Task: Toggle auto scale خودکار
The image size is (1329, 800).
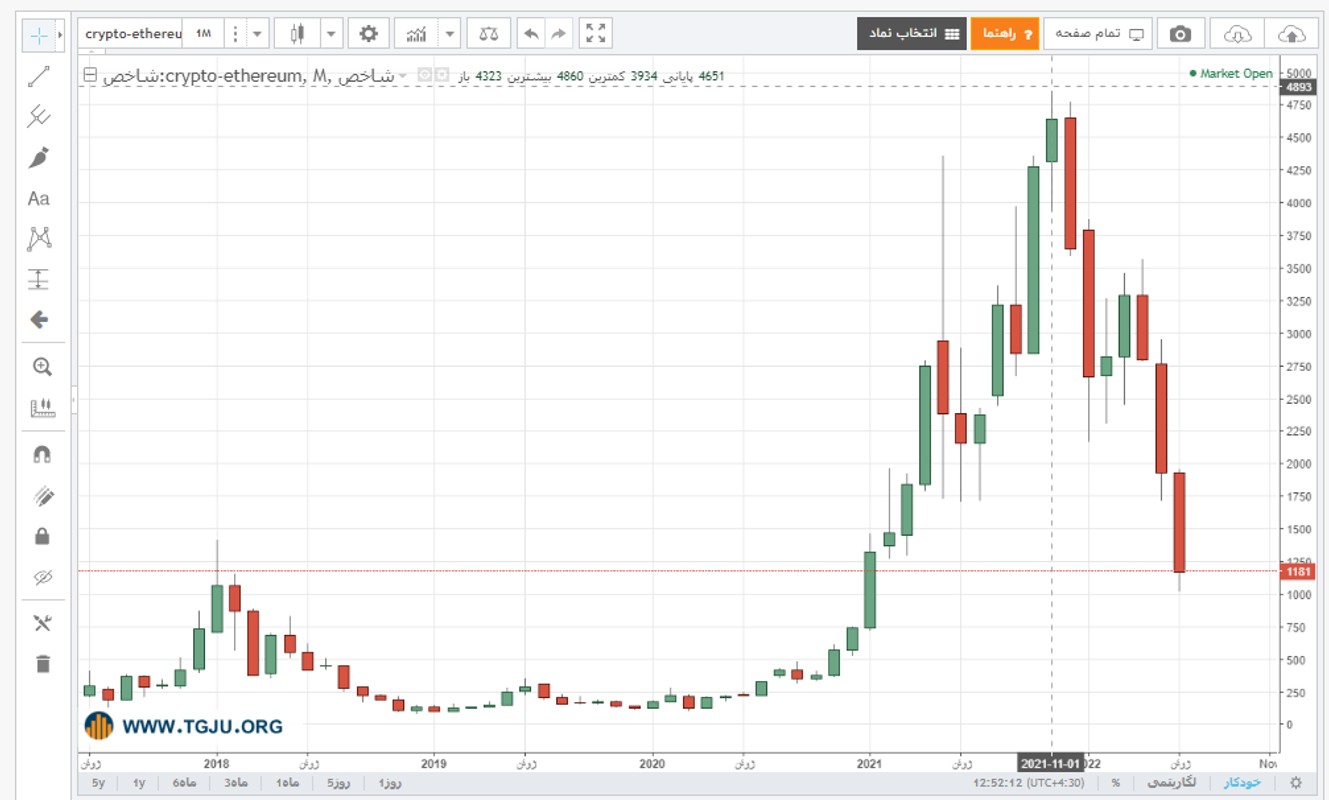Action: [x=1243, y=782]
